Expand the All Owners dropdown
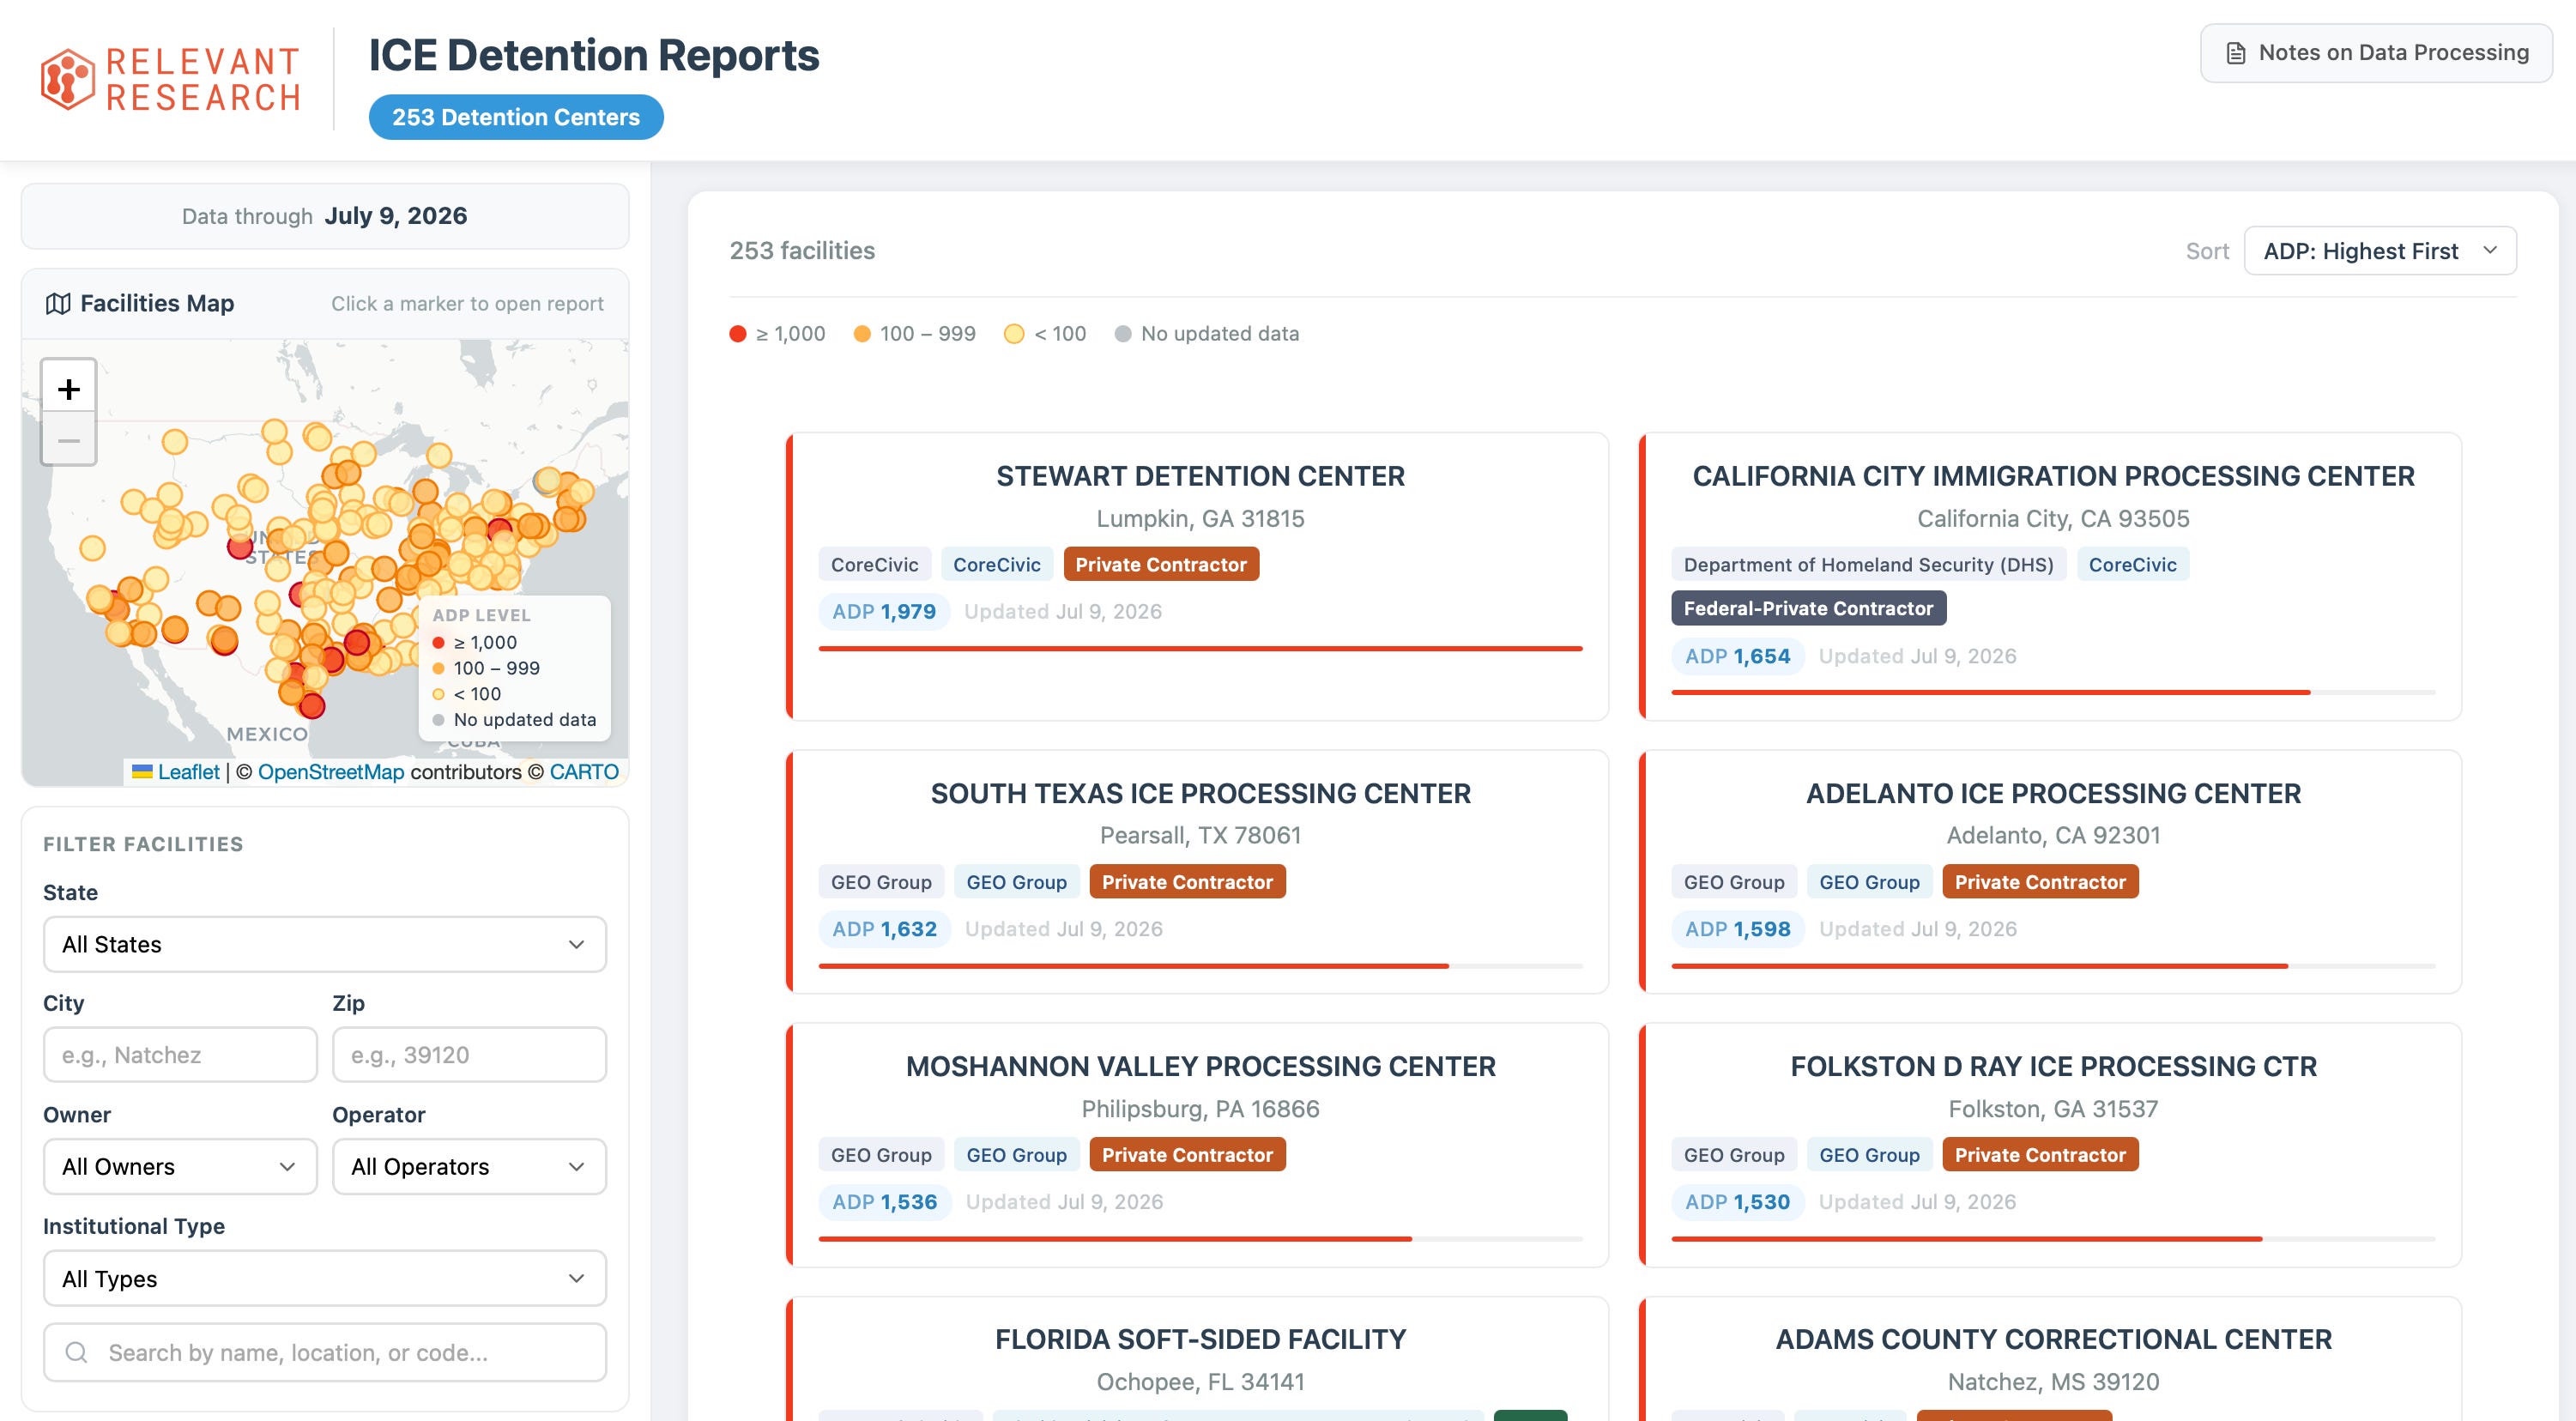 [180, 1166]
